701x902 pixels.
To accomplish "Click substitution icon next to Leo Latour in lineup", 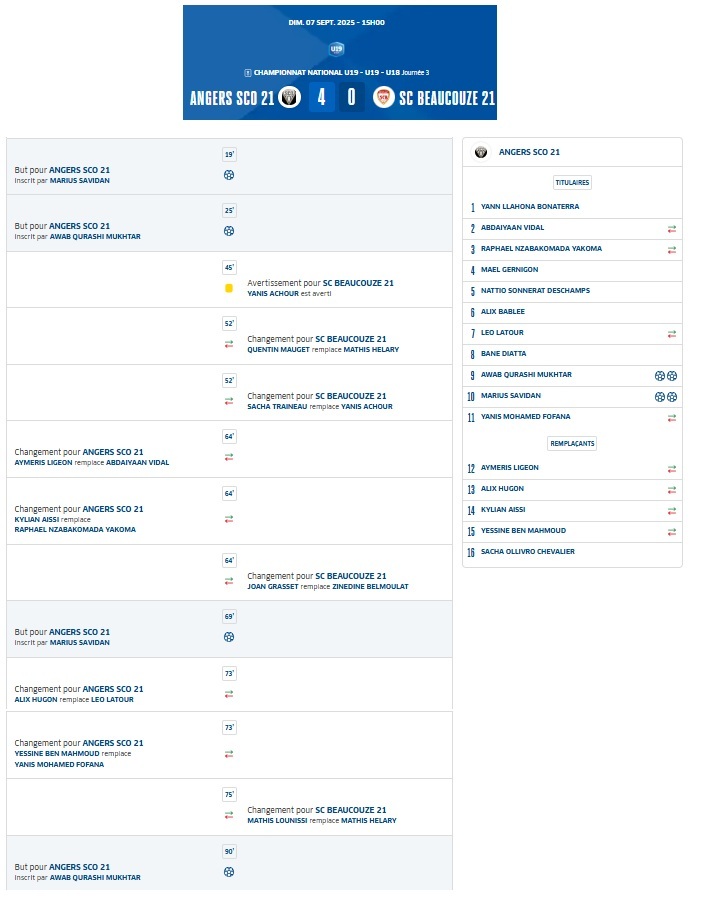I will click(x=672, y=334).
